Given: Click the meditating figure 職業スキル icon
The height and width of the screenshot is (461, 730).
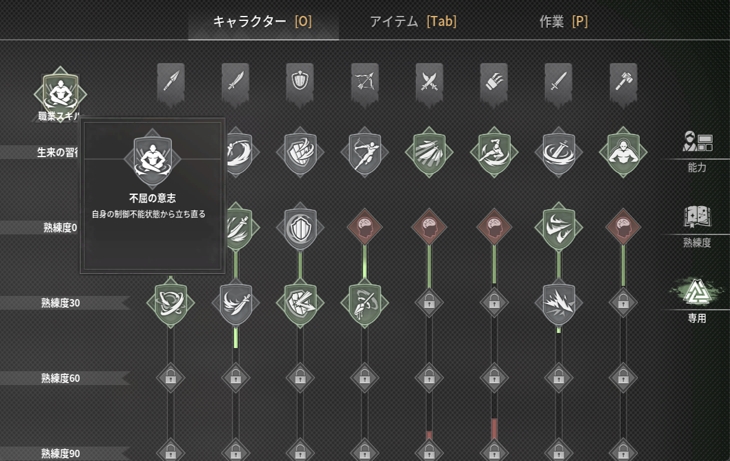Looking at the screenshot, I should pos(61,93).
